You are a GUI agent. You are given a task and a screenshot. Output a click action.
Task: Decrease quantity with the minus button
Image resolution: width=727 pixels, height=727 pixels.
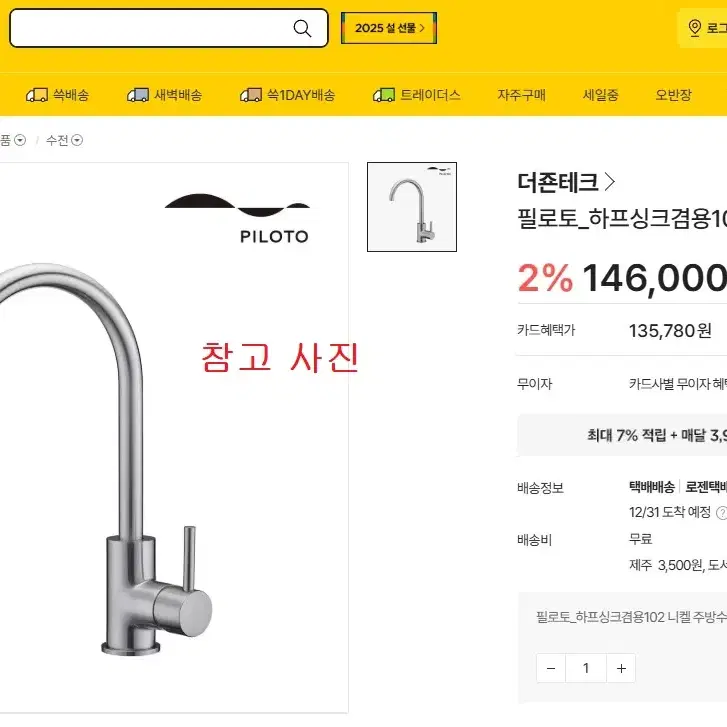[x=551, y=668]
